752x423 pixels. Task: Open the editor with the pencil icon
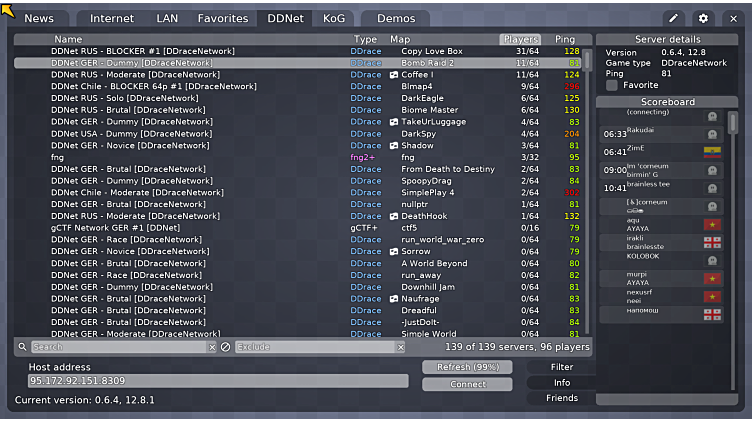pyautogui.click(x=674, y=18)
